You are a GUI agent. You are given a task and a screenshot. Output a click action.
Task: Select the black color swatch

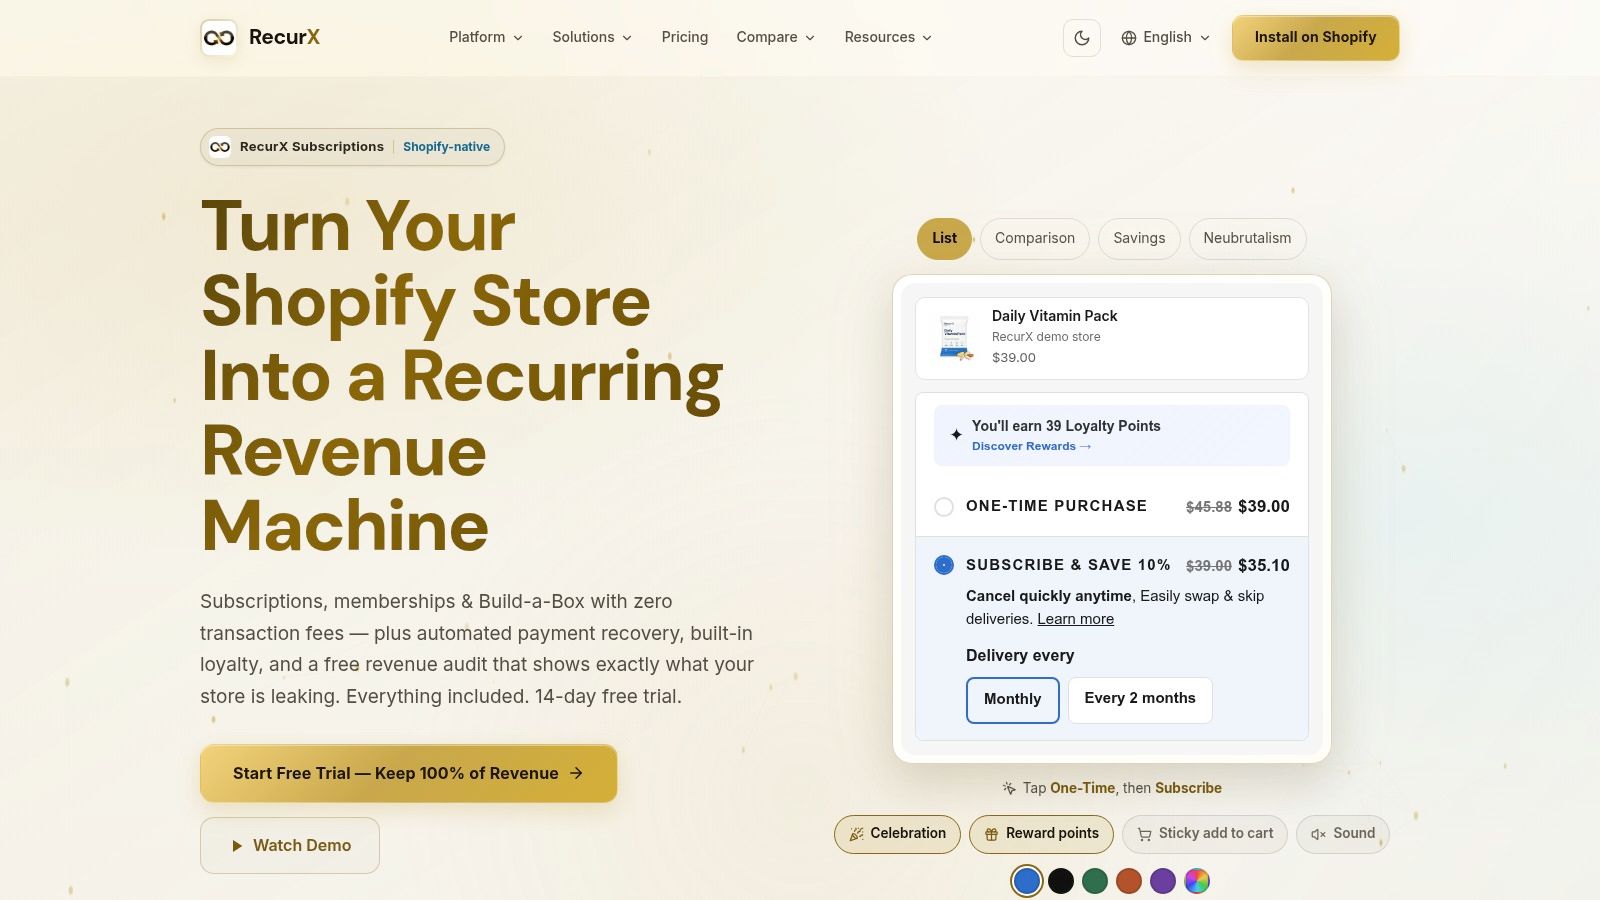click(x=1061, y=881)
